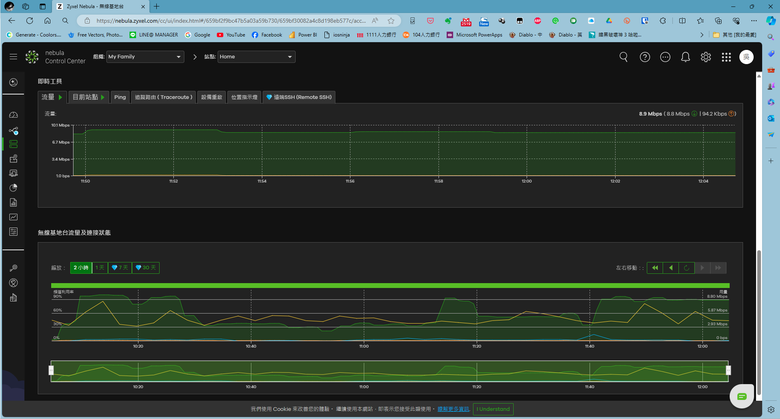
Task: Switch to the Traceroute tool tab
Action: tap(163, 97)
